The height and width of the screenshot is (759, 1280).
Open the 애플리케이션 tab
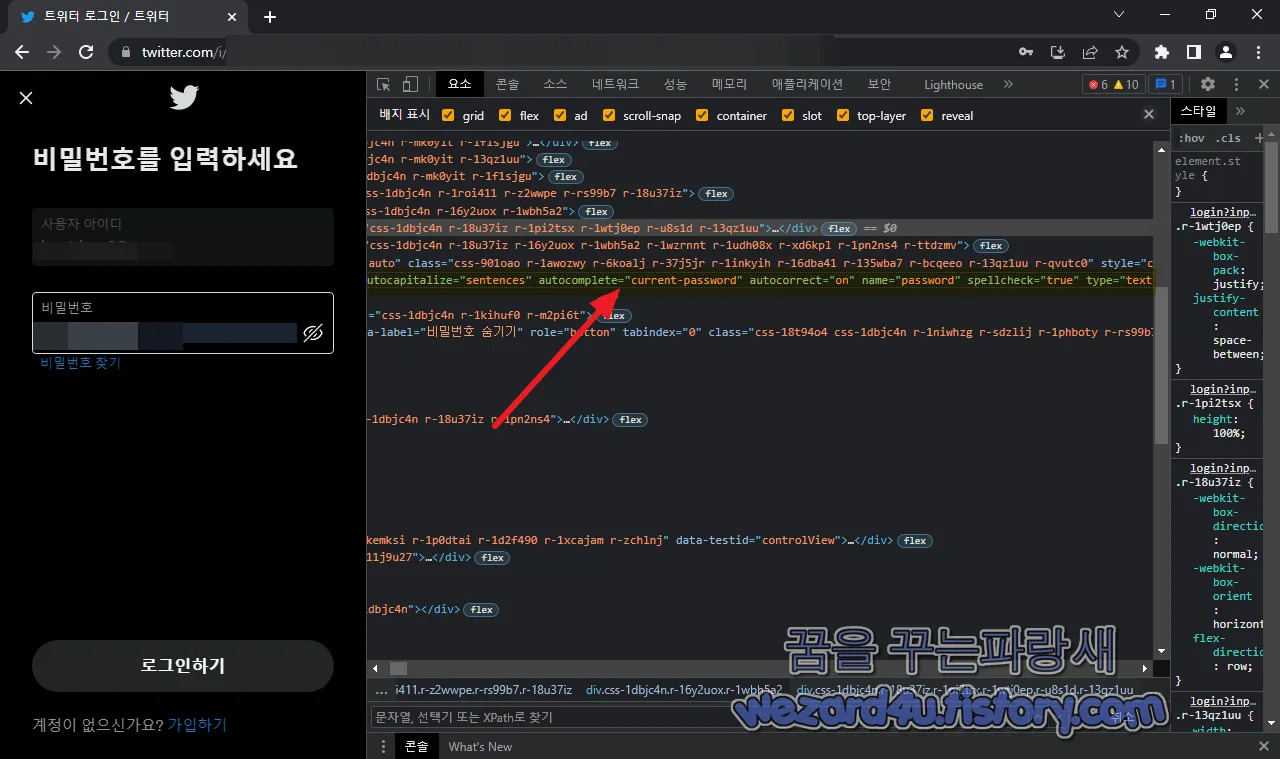point(807,85)
